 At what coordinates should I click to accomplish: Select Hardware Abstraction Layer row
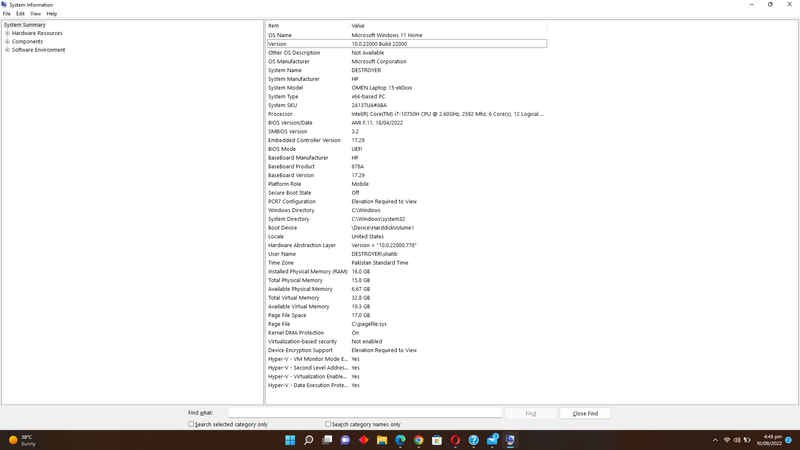(407, 245)
